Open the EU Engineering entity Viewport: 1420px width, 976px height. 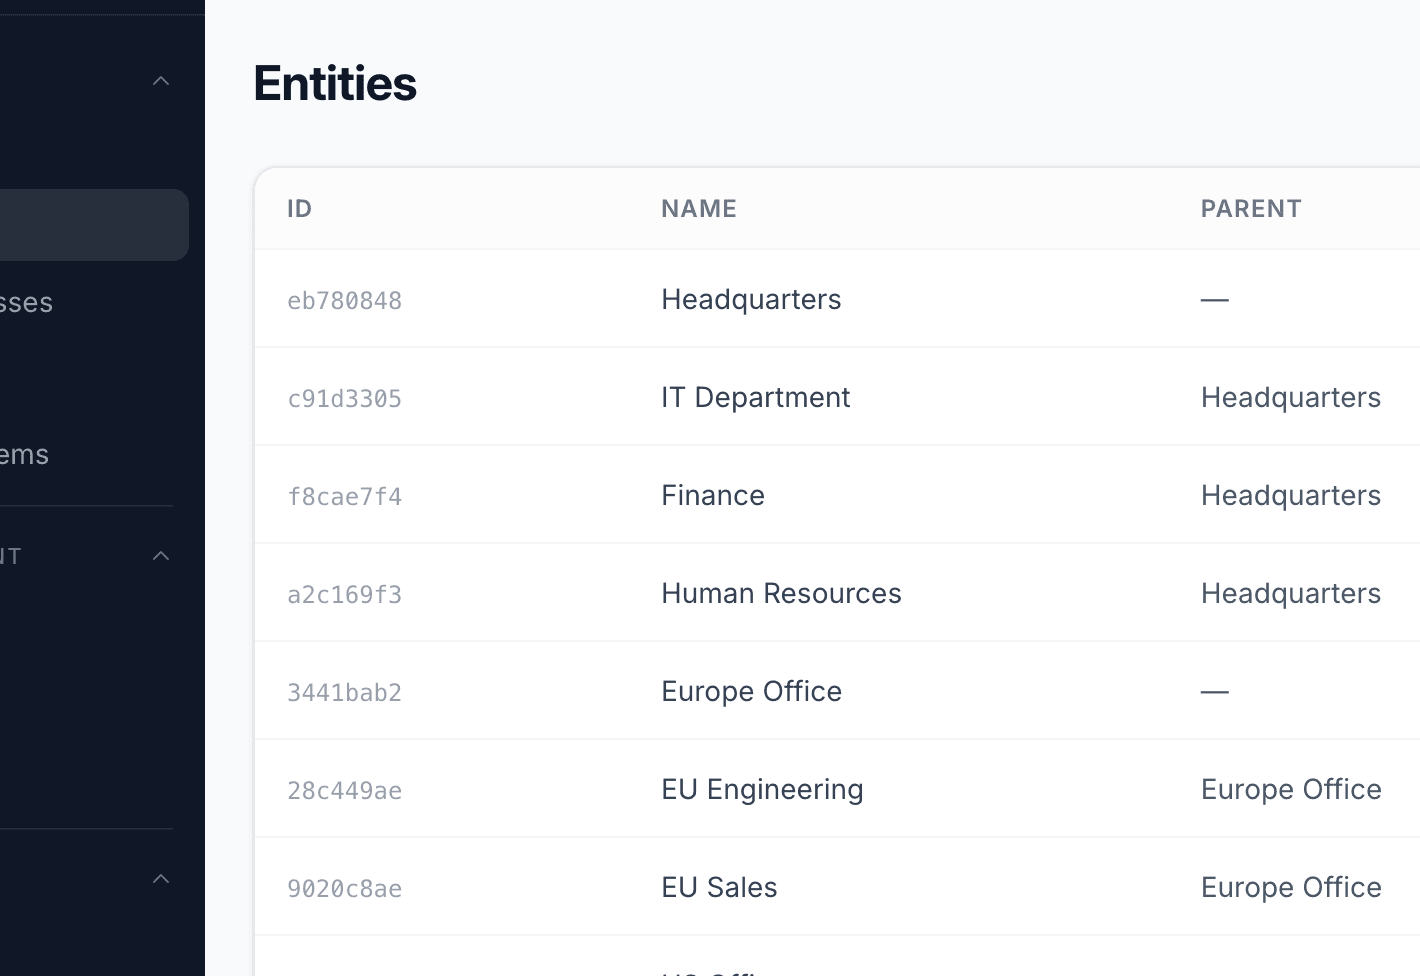click(761, 788)
